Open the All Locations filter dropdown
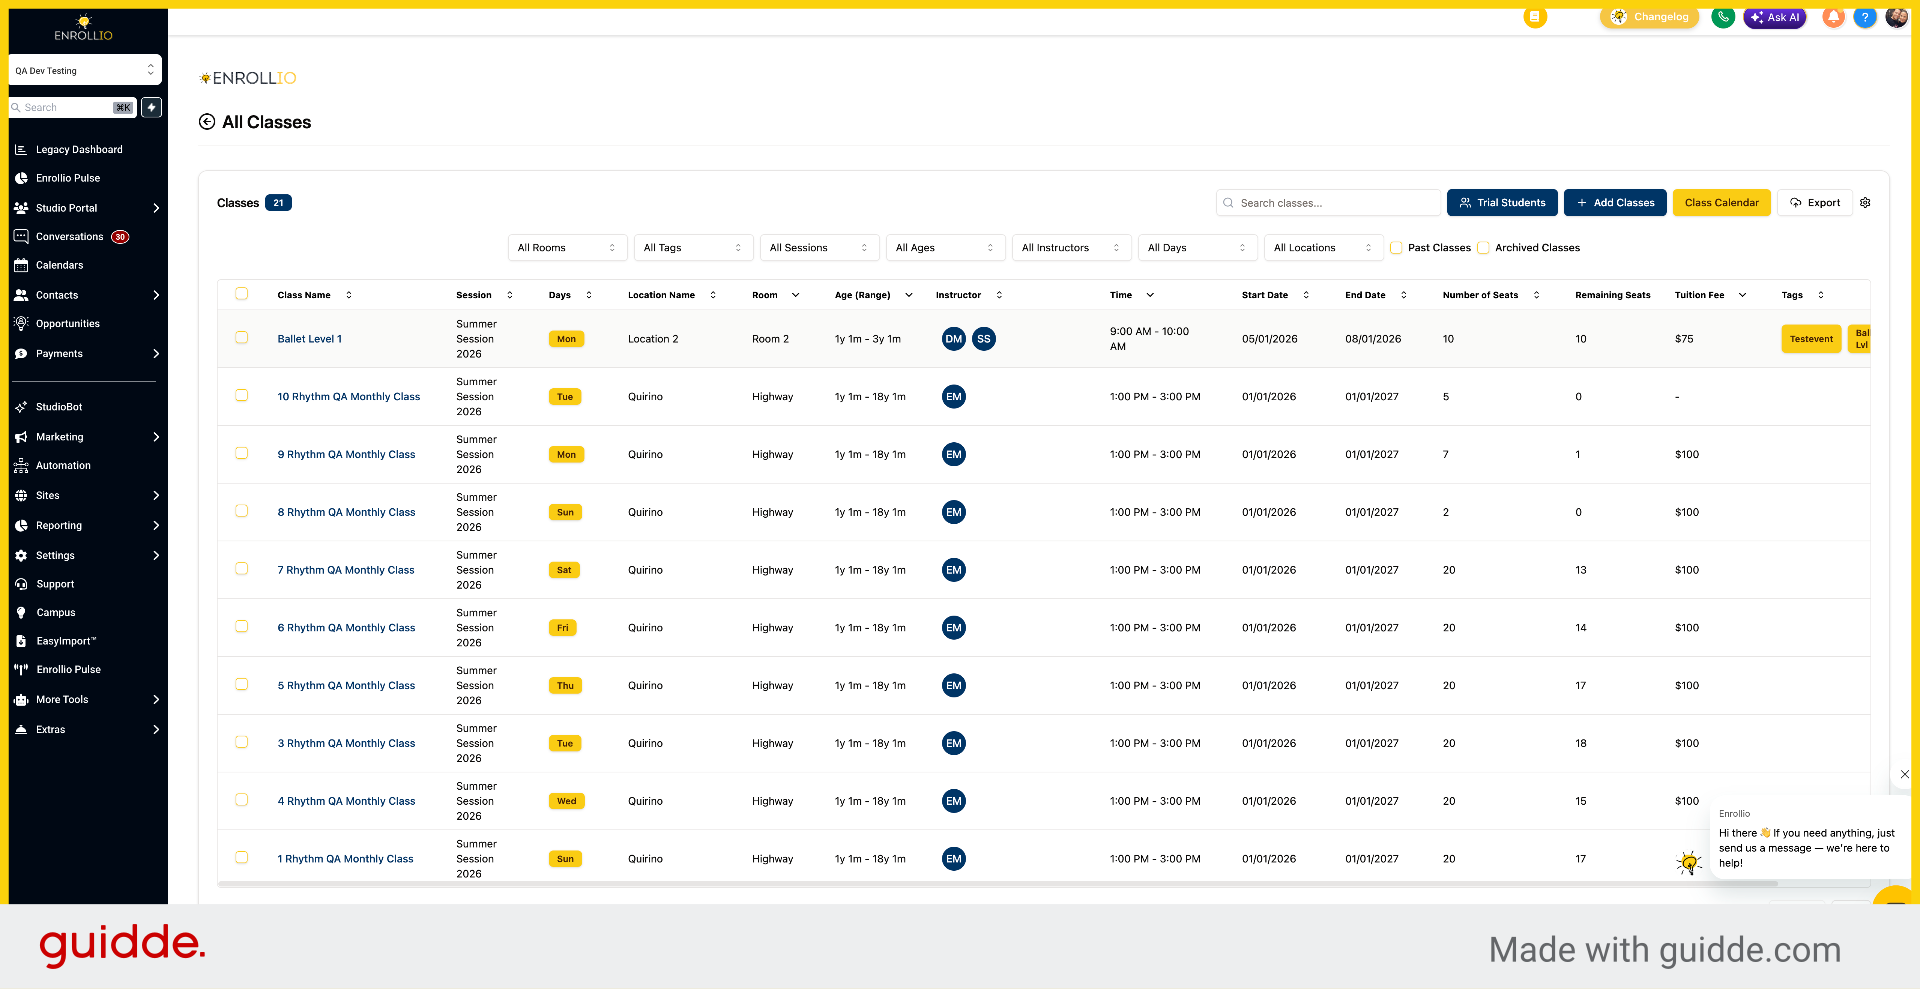The image size is (1920, 989). click(1323, 248)
